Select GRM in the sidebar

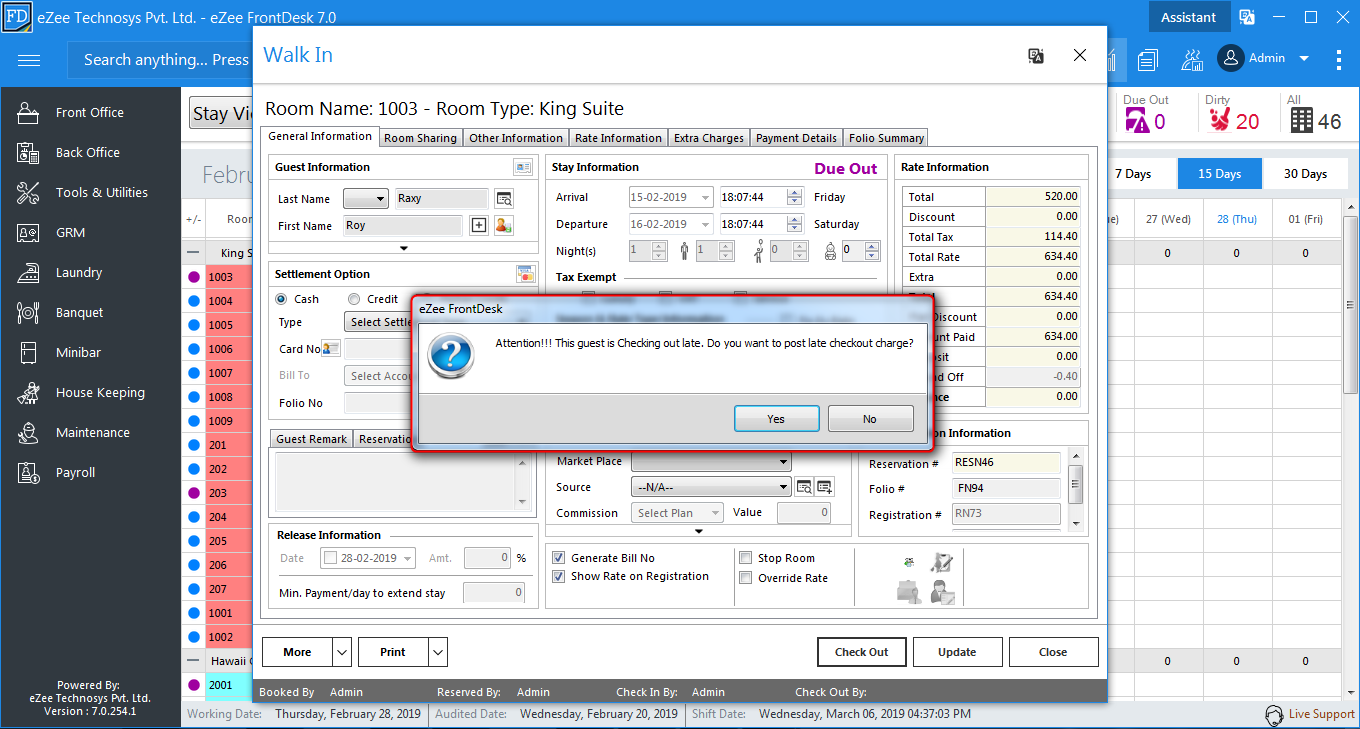coord(70,233)
